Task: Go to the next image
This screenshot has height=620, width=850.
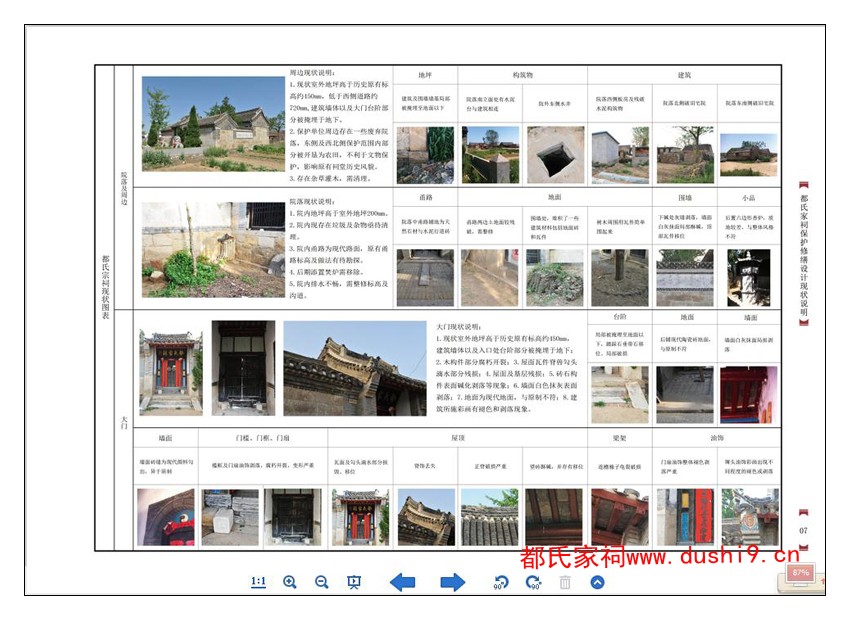Action: 452,582
